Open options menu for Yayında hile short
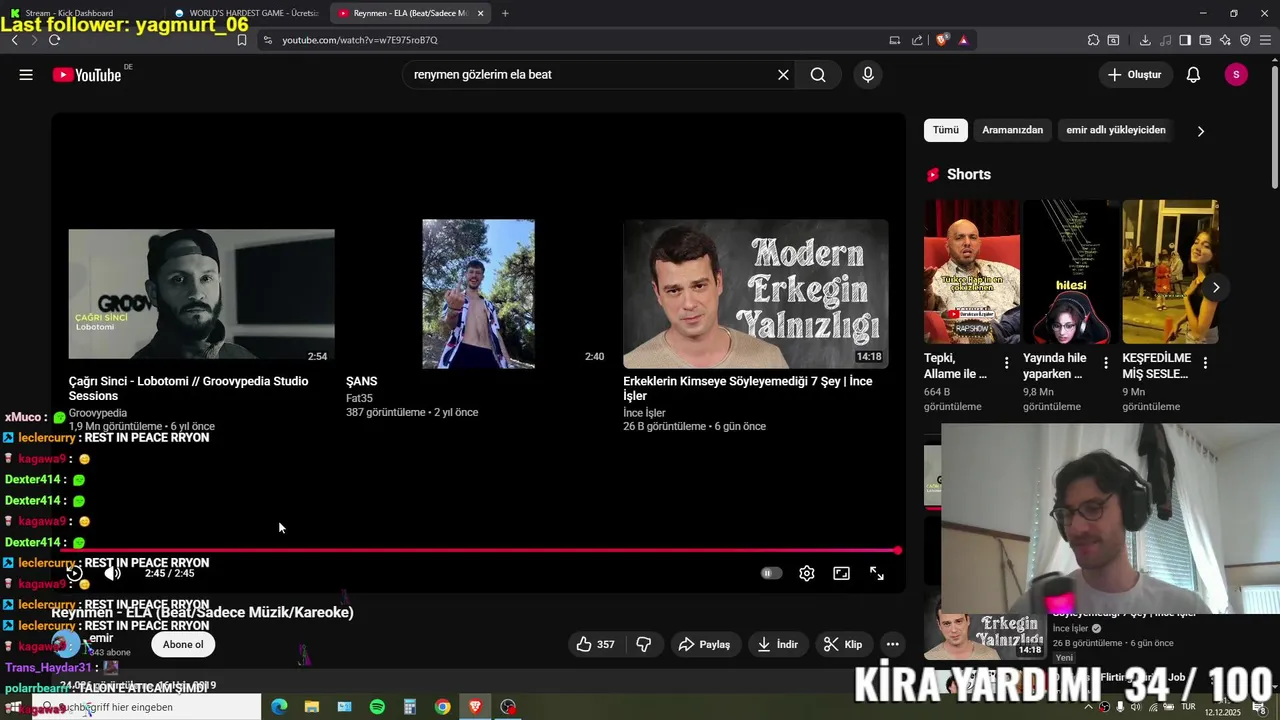1280x720 pixels. click(1106, 362)
